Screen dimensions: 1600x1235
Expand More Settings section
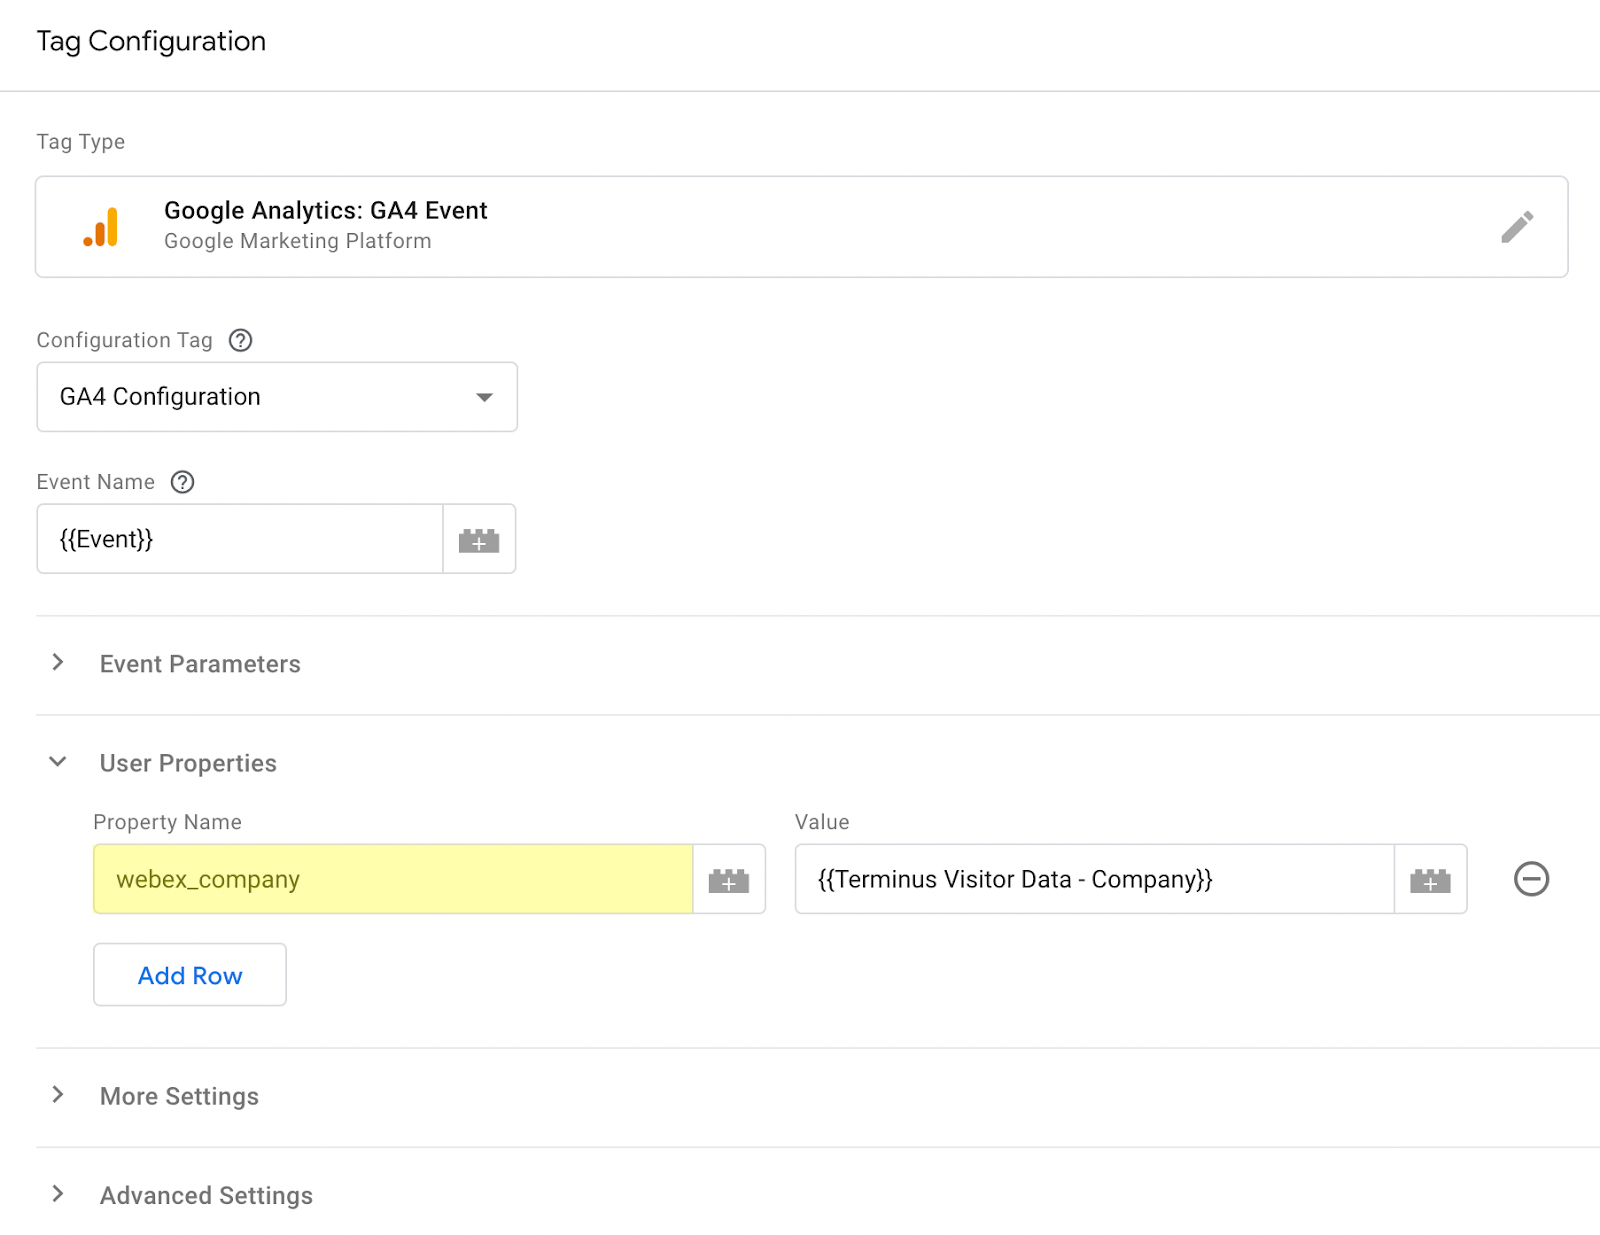tap(58, 1095)
